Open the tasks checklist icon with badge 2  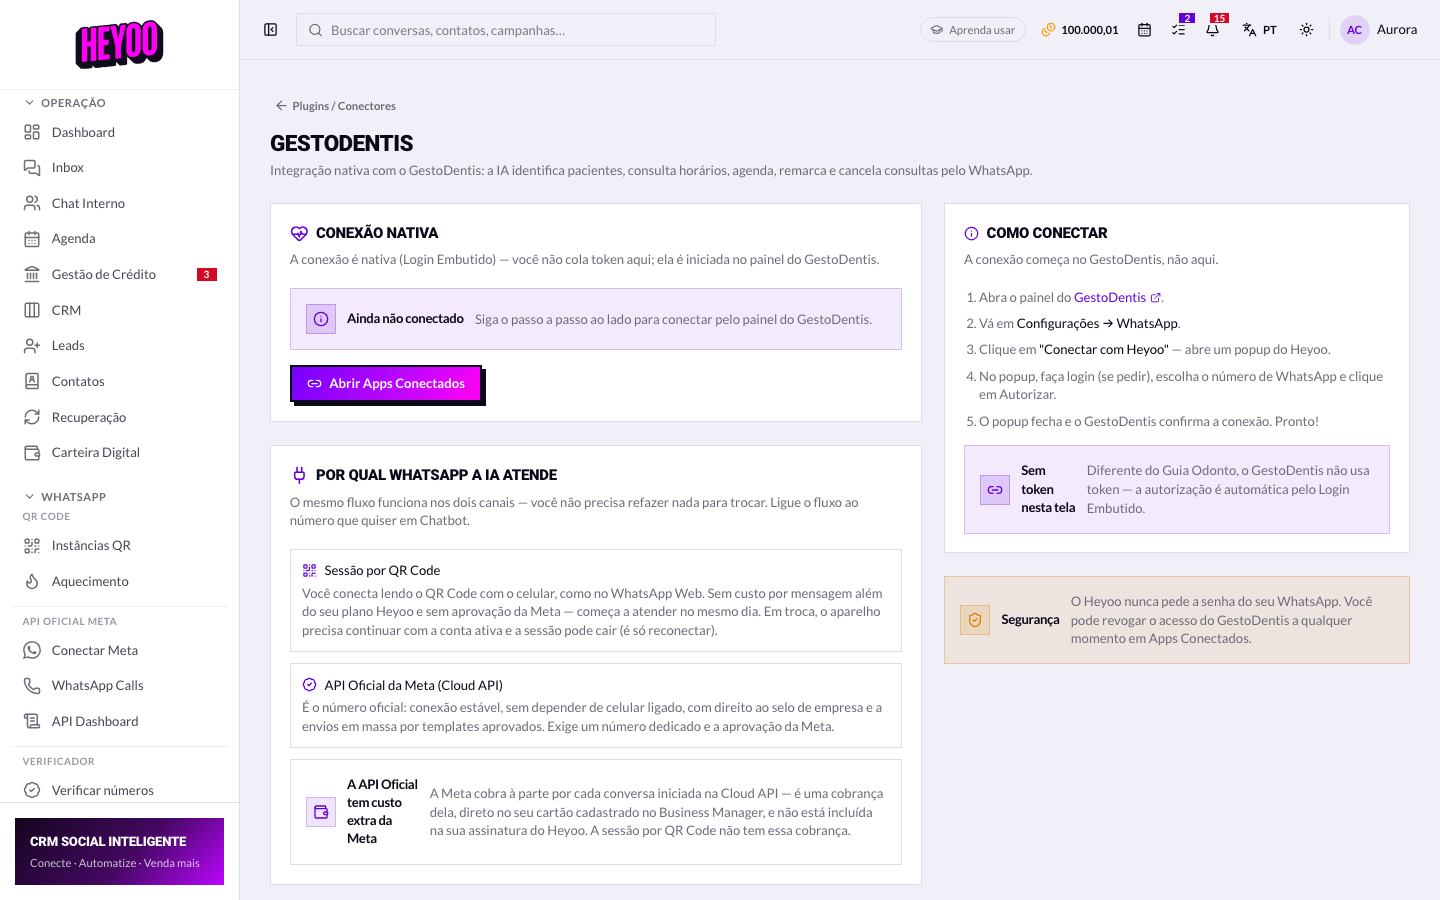pyautogui.click(x=1179, y=30)
